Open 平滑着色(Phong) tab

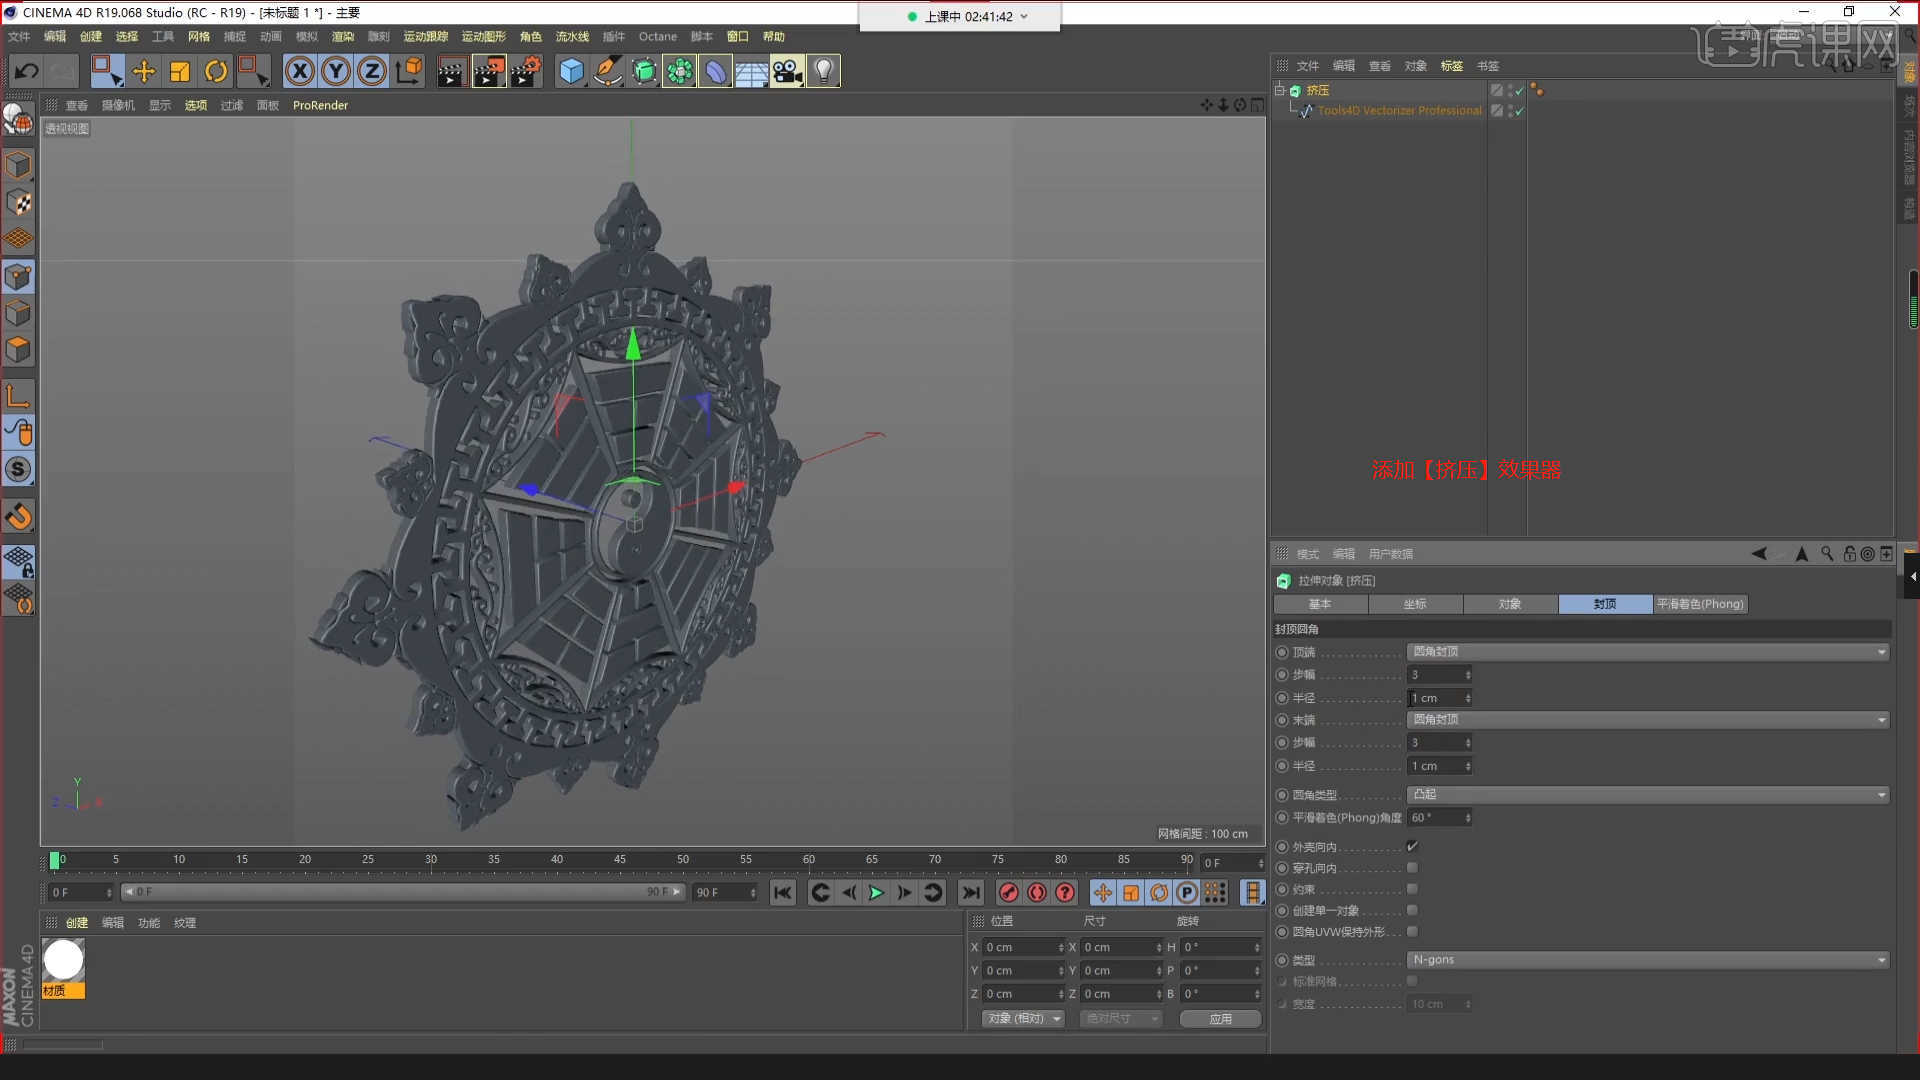tap(1700, 604)
